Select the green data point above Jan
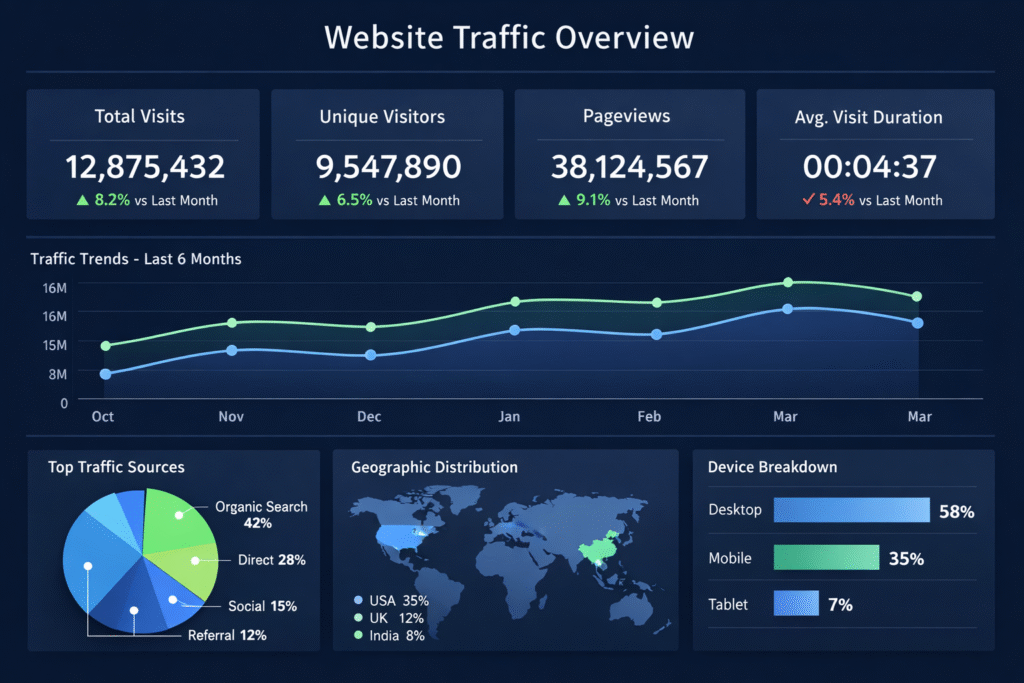The width and height of the screenshot is (1024, 683). [515, 302]
